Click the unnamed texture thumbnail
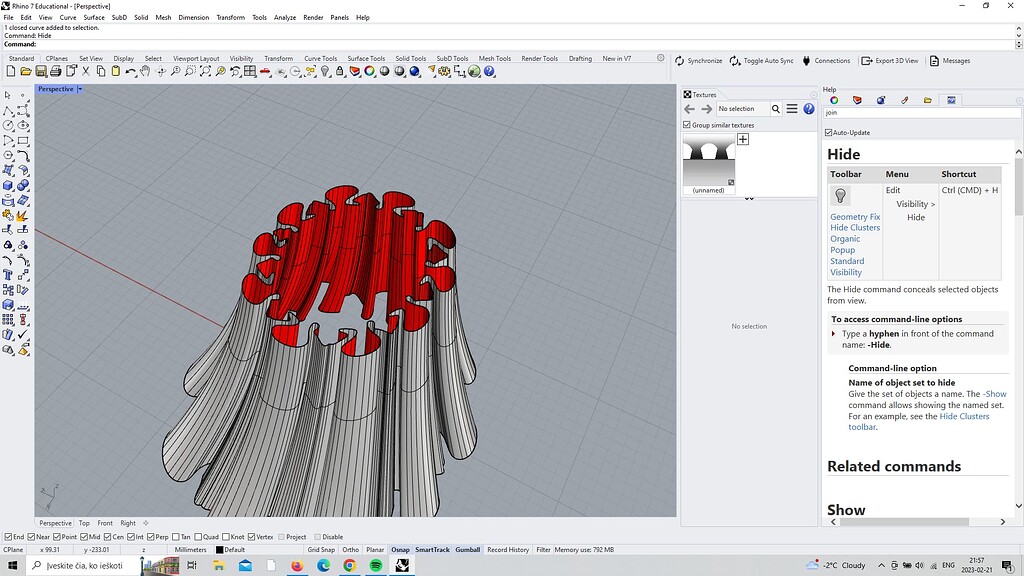 pyautogui.click(x=708, y=160)
